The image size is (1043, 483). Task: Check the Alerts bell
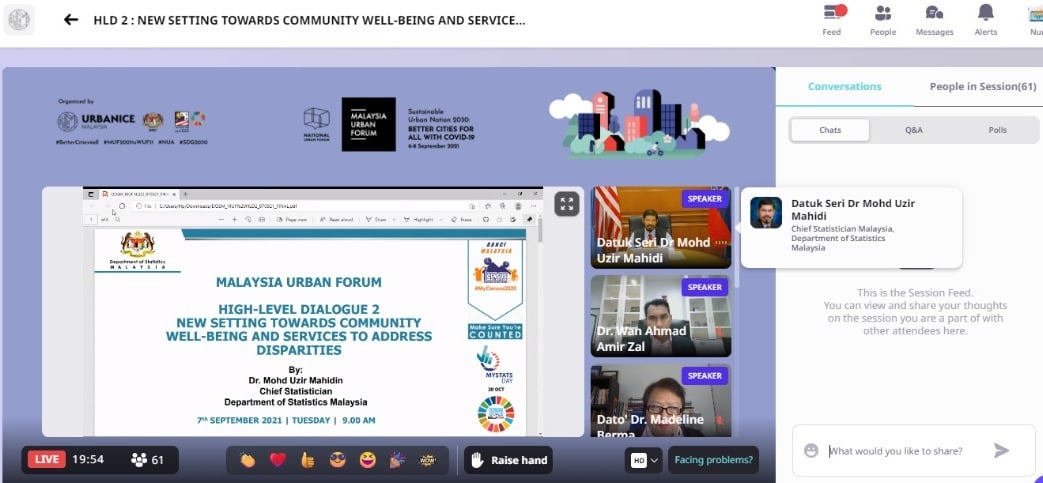pos(985,20)
